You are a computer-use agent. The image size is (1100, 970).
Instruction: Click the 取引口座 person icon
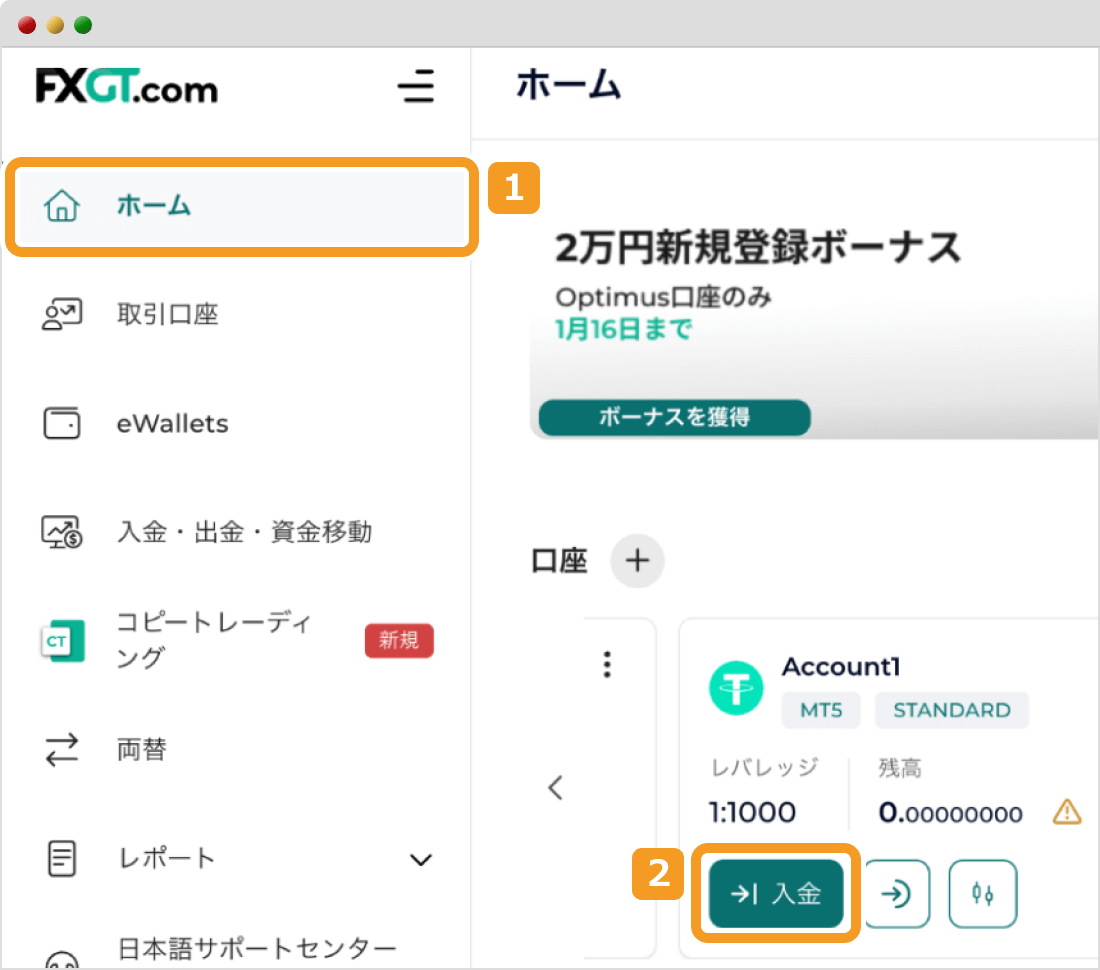62,313
